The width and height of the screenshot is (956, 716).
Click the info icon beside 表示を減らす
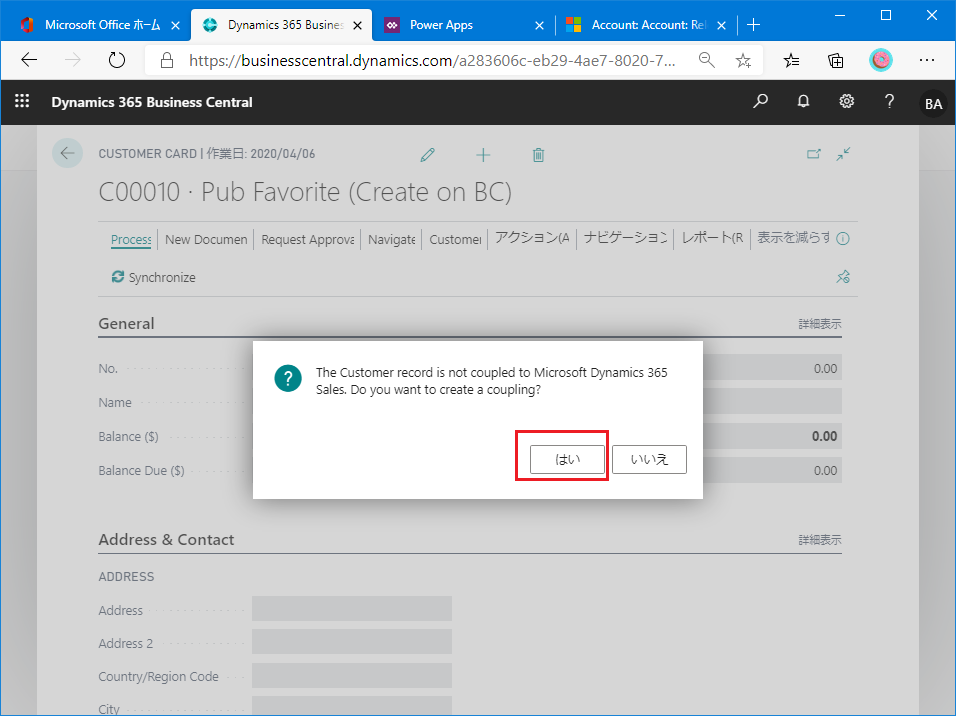coord(843,238)
